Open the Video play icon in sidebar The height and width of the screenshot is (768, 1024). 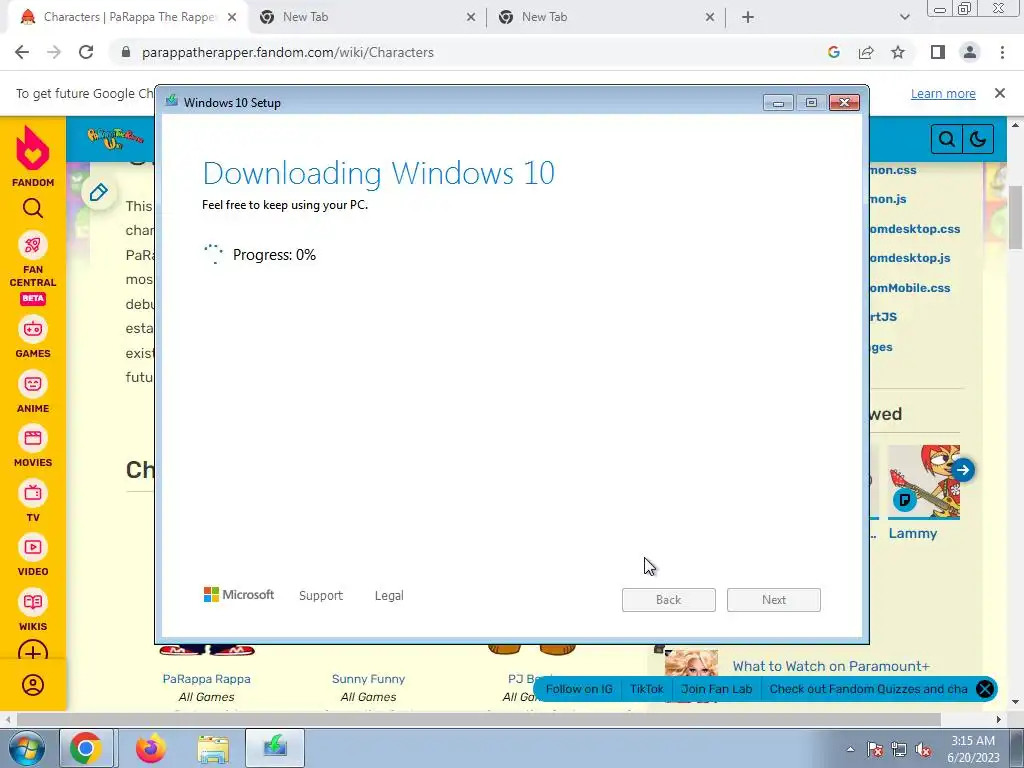pyautogui.click(x=33, y=547)
